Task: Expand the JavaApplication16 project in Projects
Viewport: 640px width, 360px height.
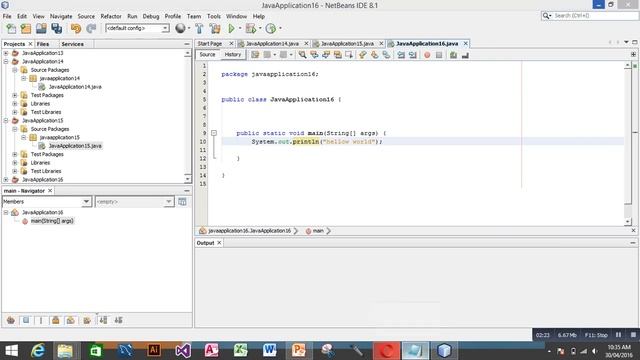Action: pyautogui.click(x=6, y=180)
